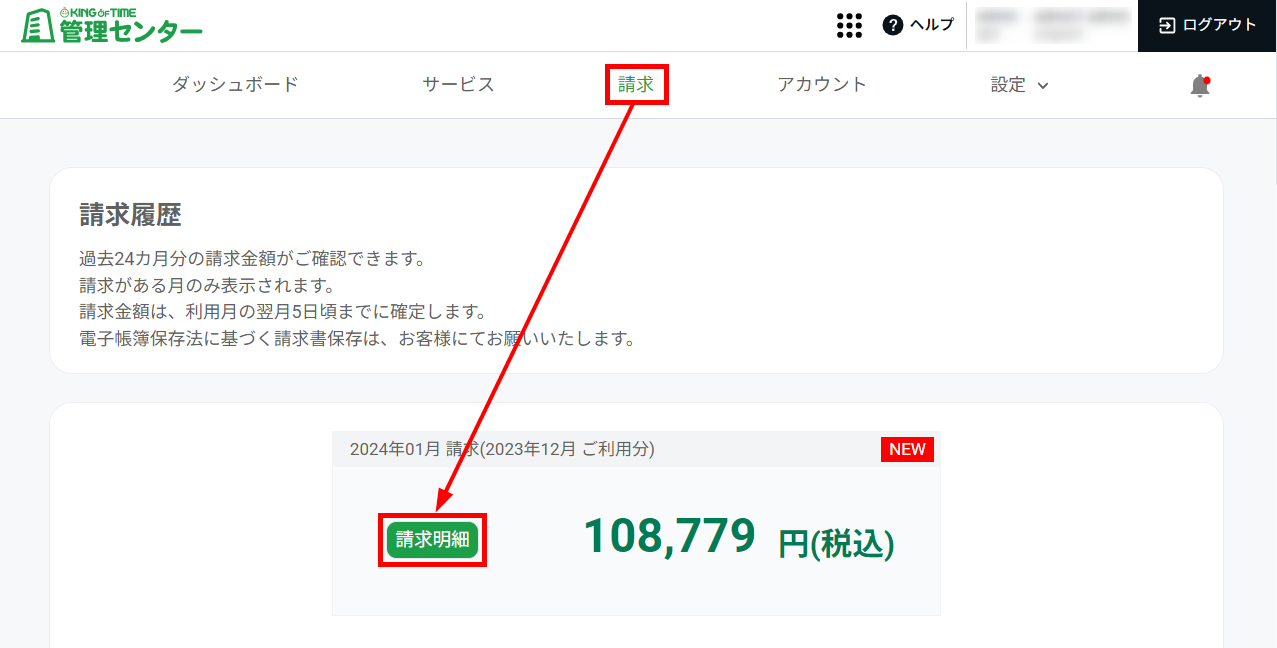Go to the アカウント tab
This screenshot has height=648, width=1277.
[822, 85]
